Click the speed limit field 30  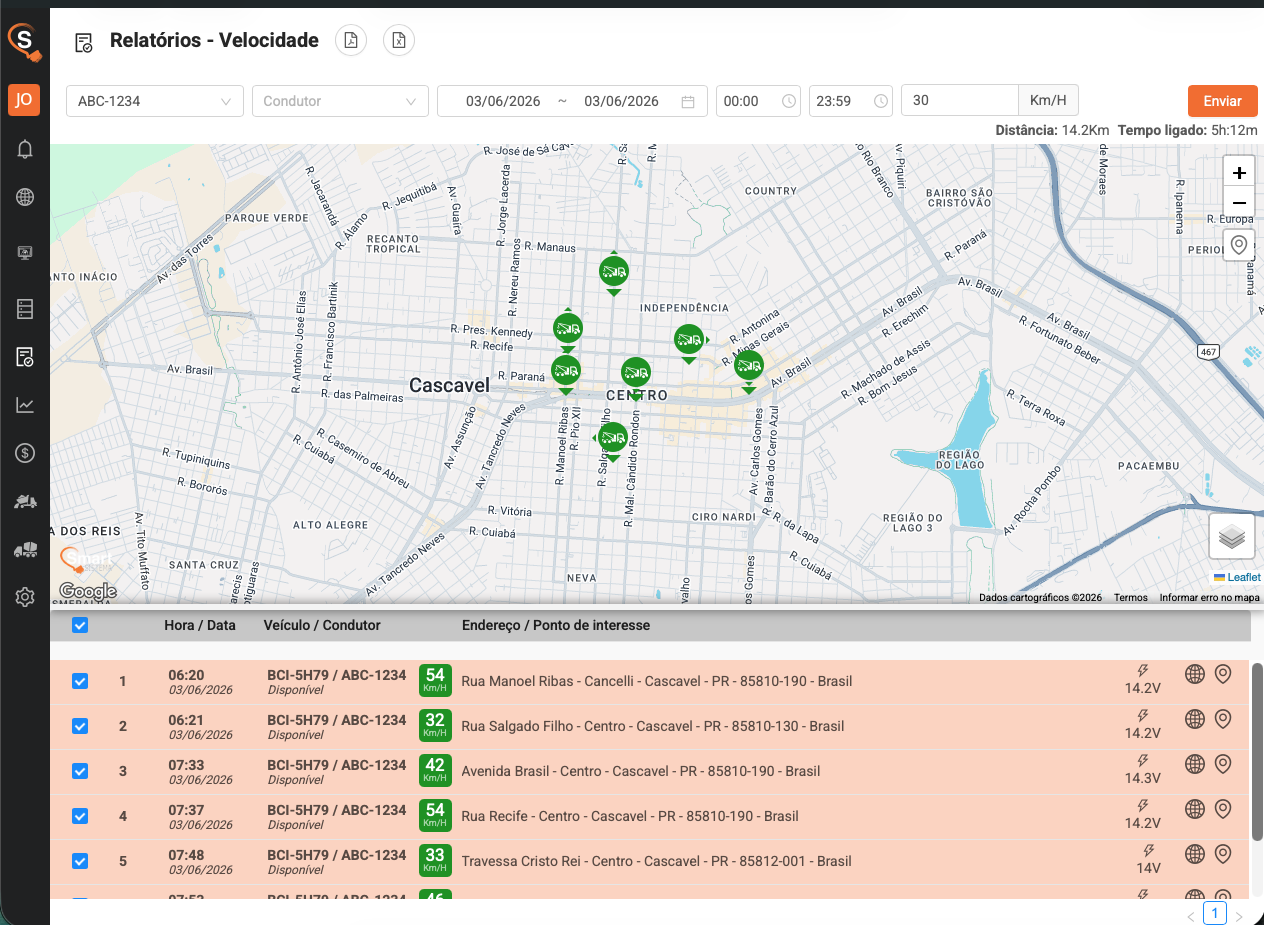pyautogui.click(x=960, y=101)
